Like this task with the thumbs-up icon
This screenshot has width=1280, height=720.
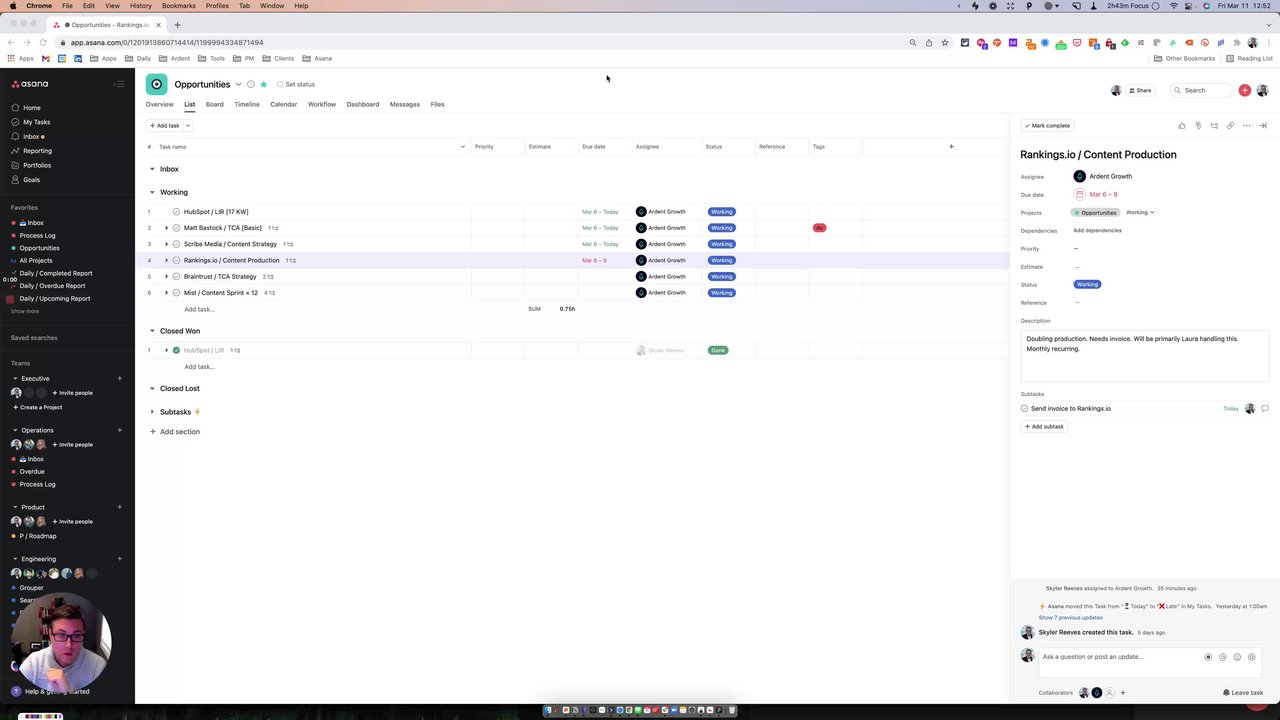[1182, 126]
